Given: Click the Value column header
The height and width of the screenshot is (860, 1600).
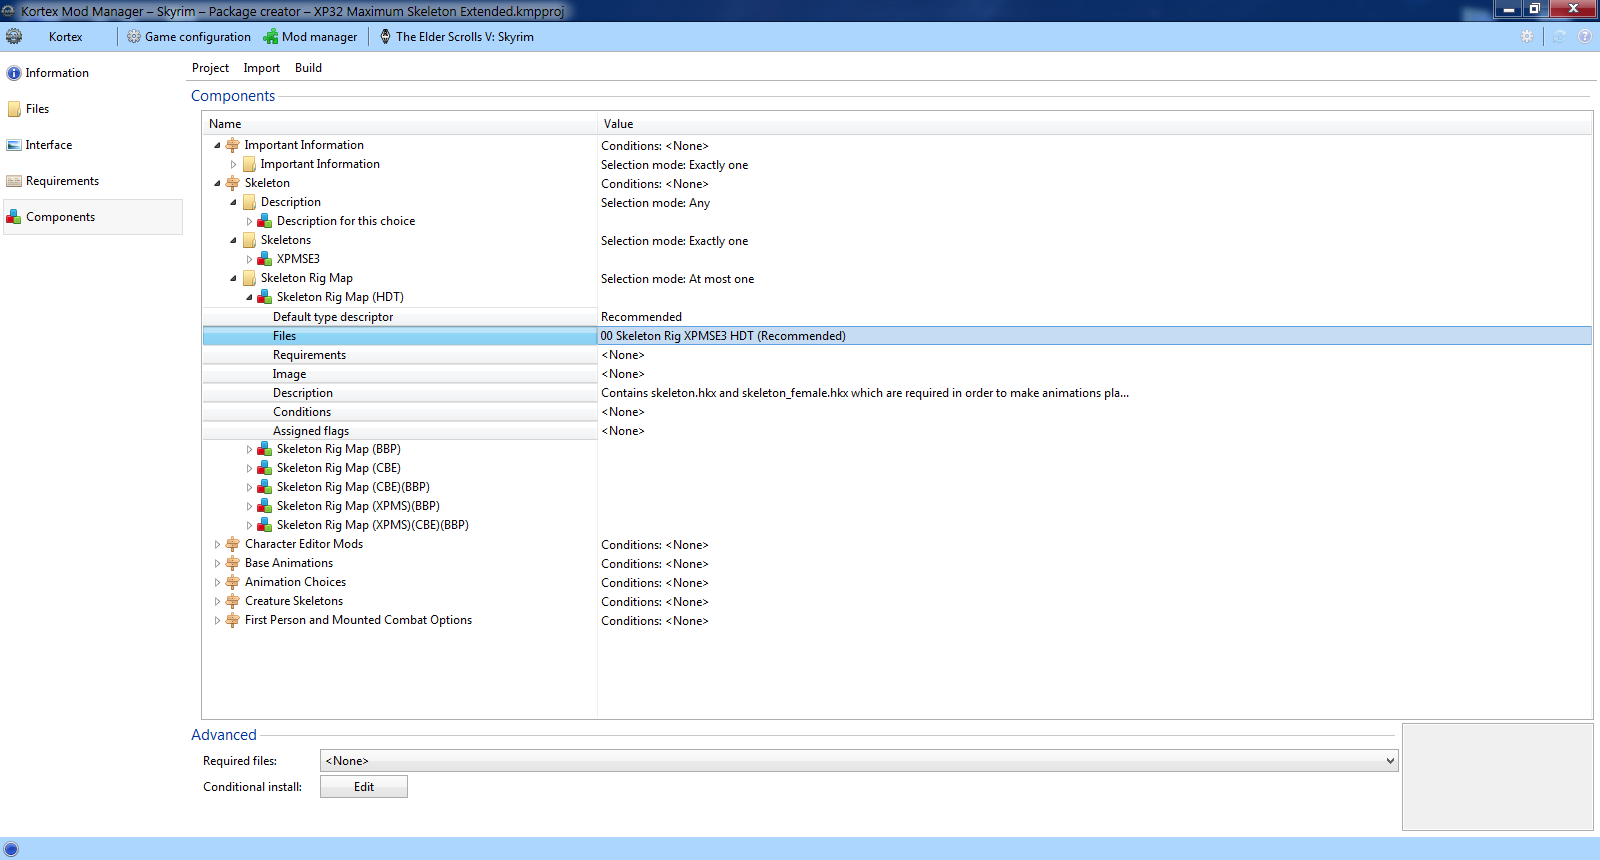Looking at the screenshot, I should pos(619,124).
